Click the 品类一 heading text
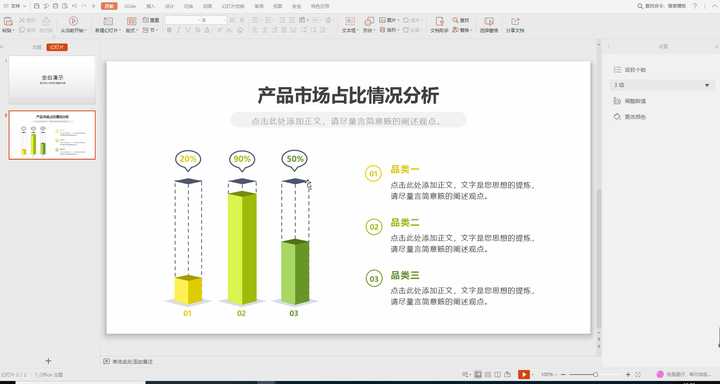The image size is (720, 384). [x=405, y=169]
